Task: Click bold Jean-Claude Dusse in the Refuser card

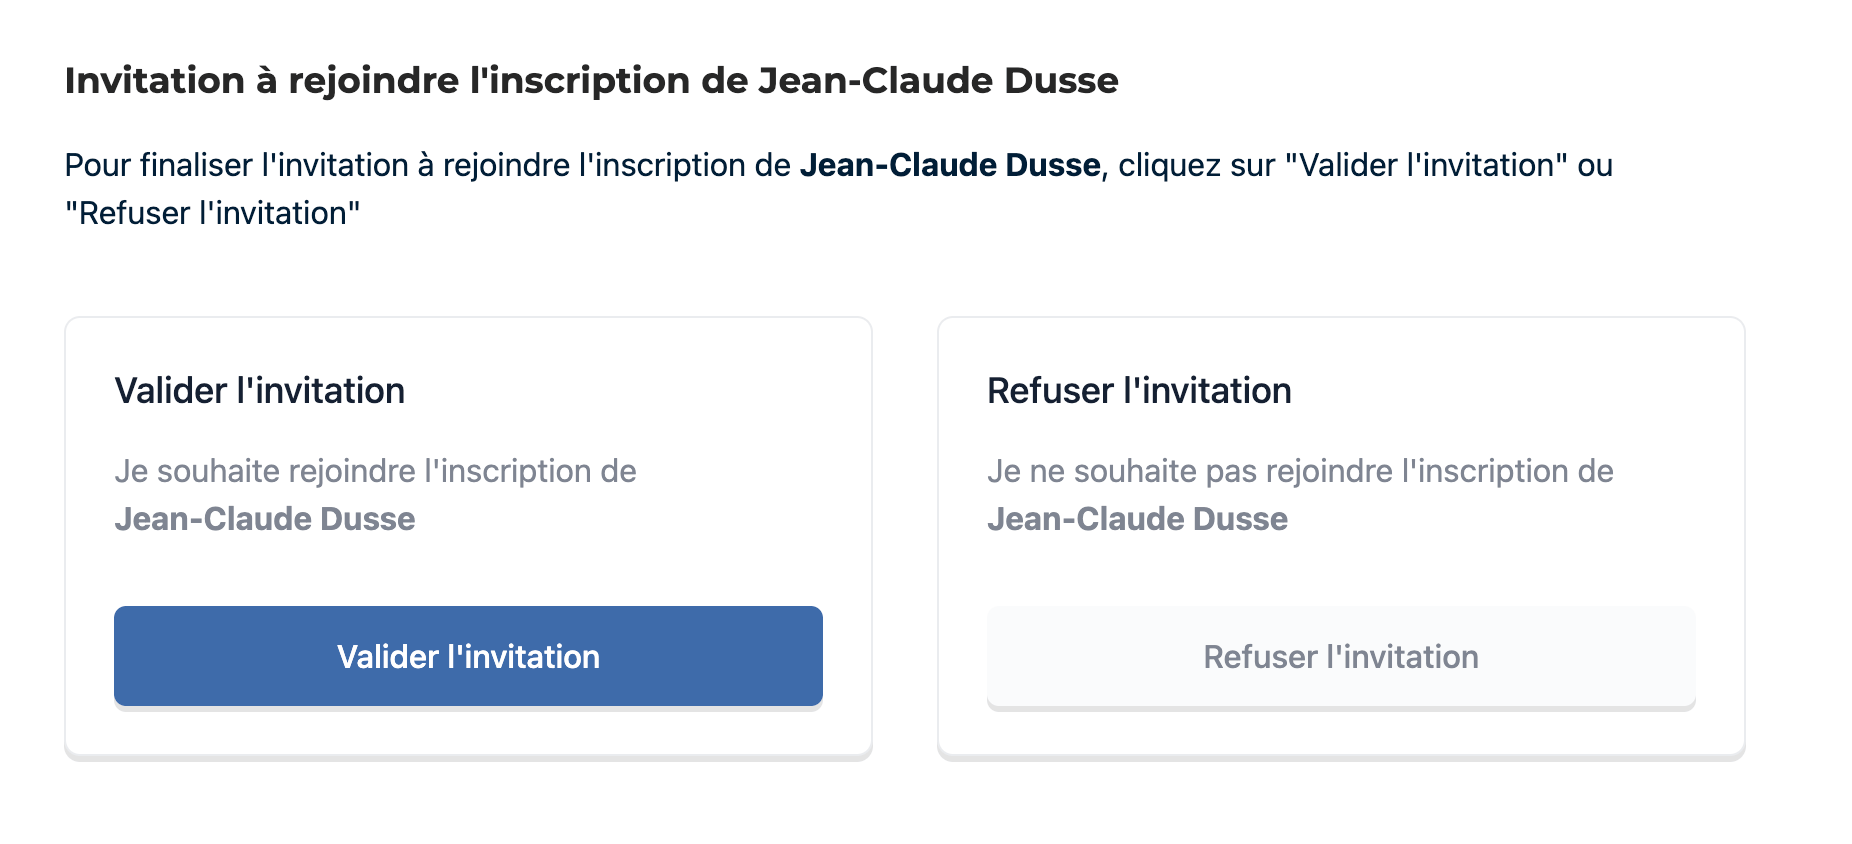Action: point(1137,519)
